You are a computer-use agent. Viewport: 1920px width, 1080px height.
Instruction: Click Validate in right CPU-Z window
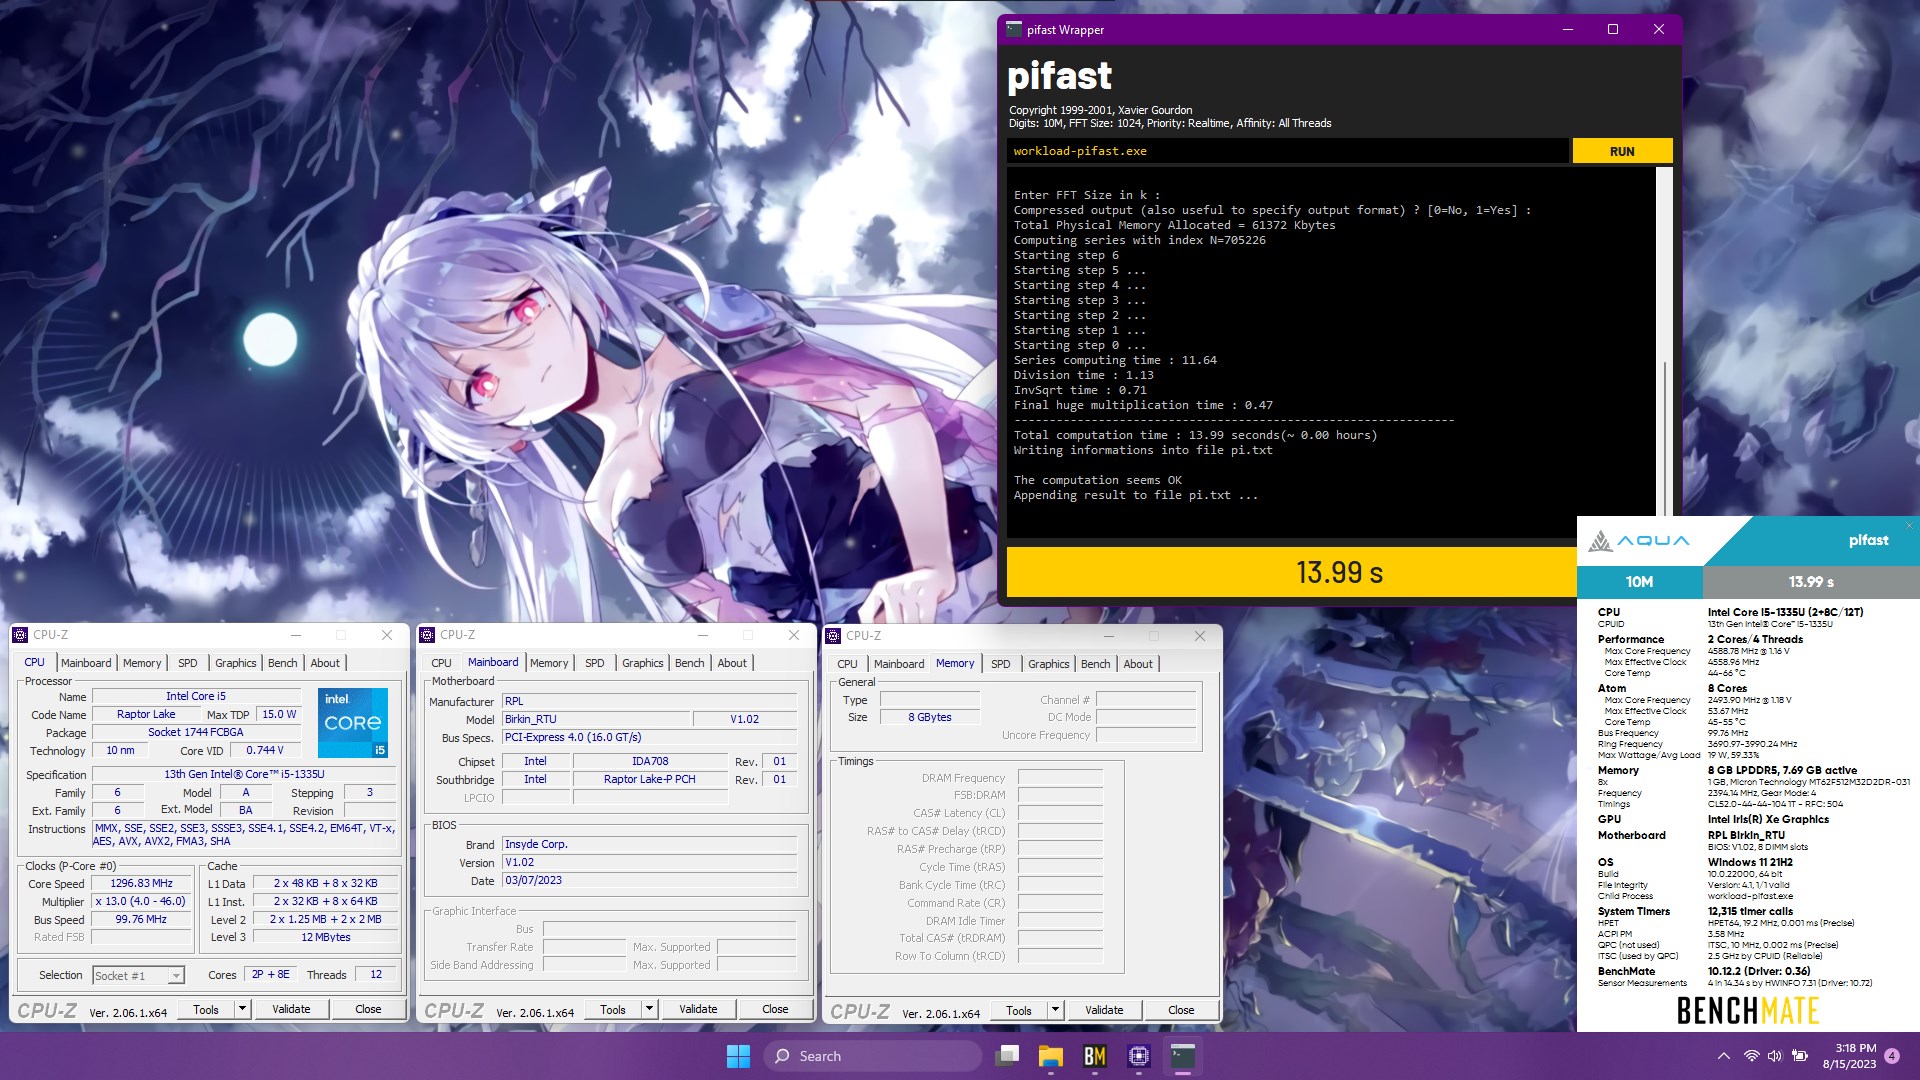click(x=1104, y=1010)
